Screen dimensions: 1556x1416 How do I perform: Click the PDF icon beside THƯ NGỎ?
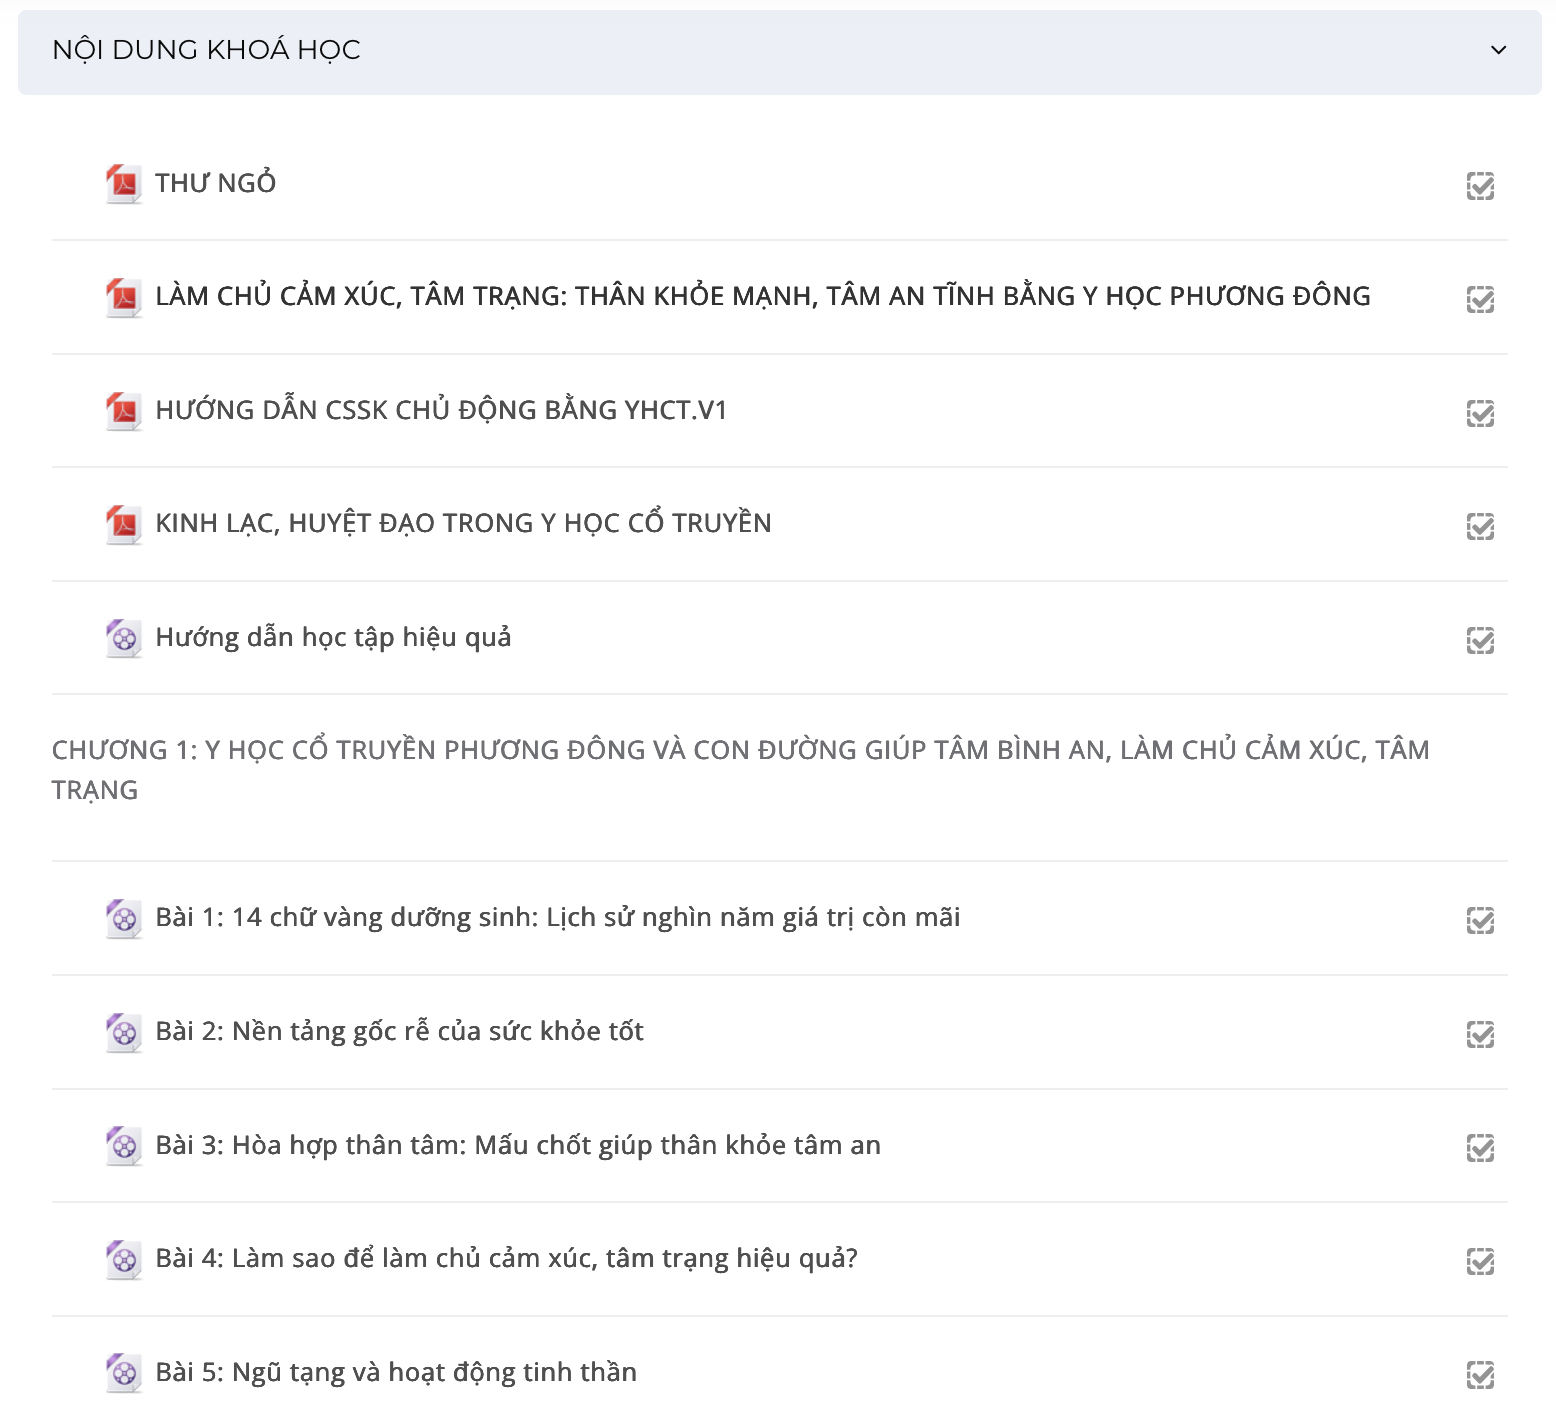click(x=124, y=184)
